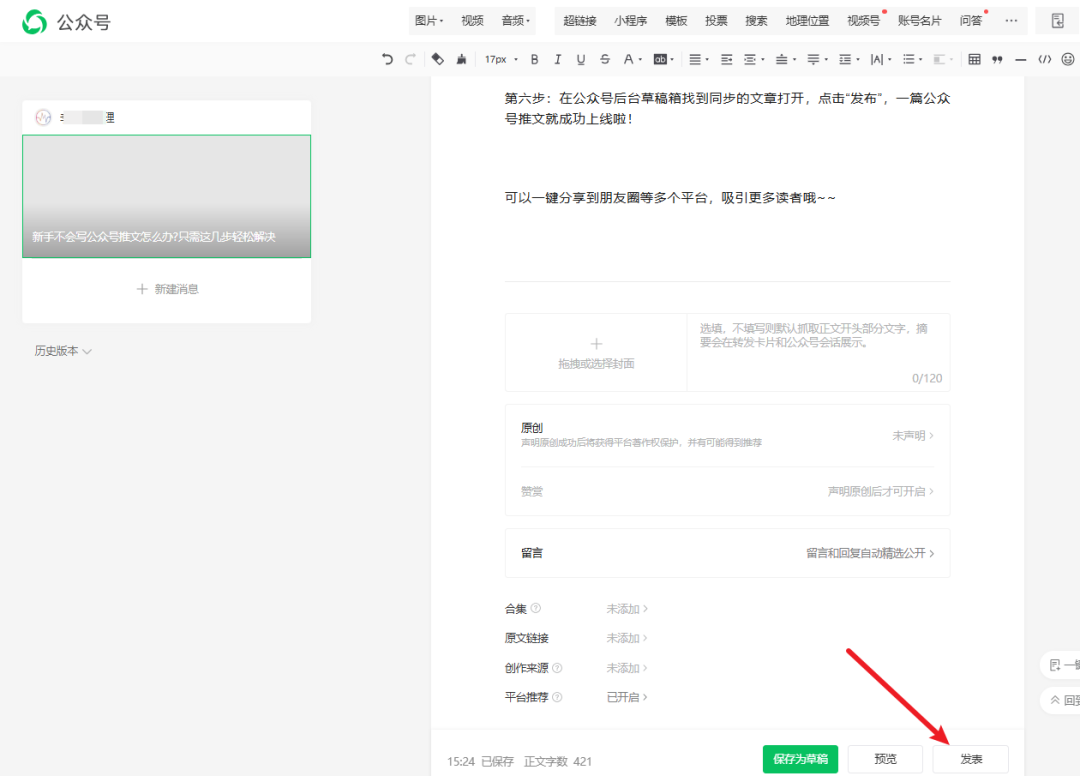Click the green 保存为草稿 button
Screen dimensions: 1080x776
[800, 759]
